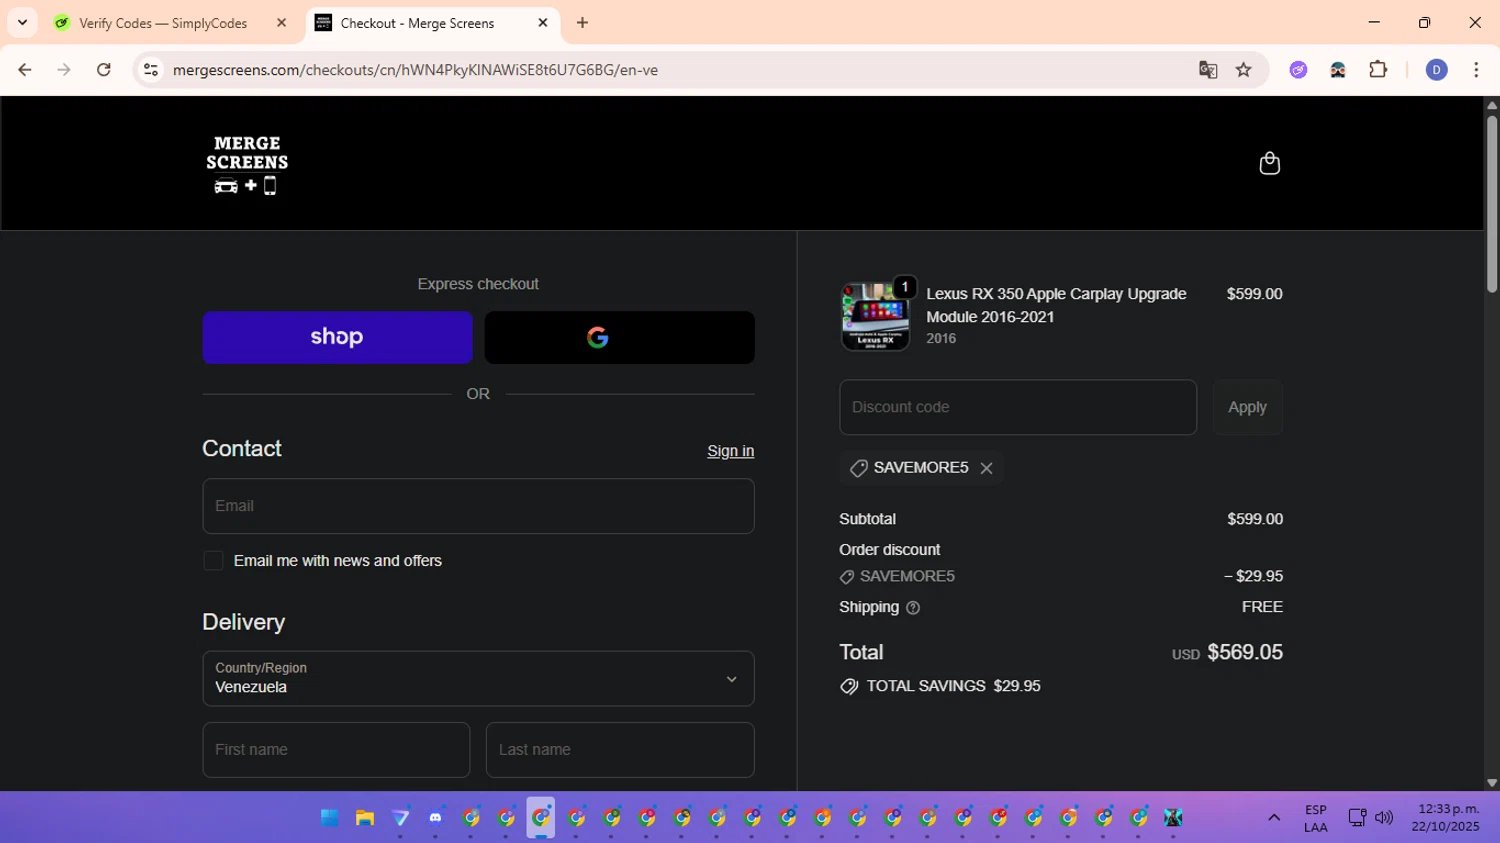Open the taskbar app left of Discord
1500x843 pixels.
400,818
